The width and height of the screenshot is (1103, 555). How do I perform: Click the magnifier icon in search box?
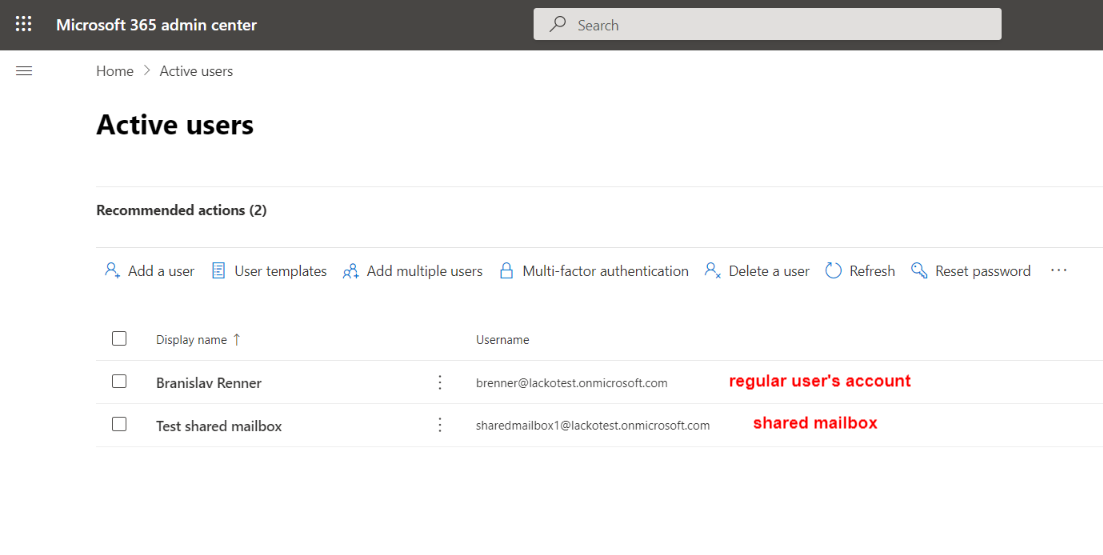click(x=558, y=24)
